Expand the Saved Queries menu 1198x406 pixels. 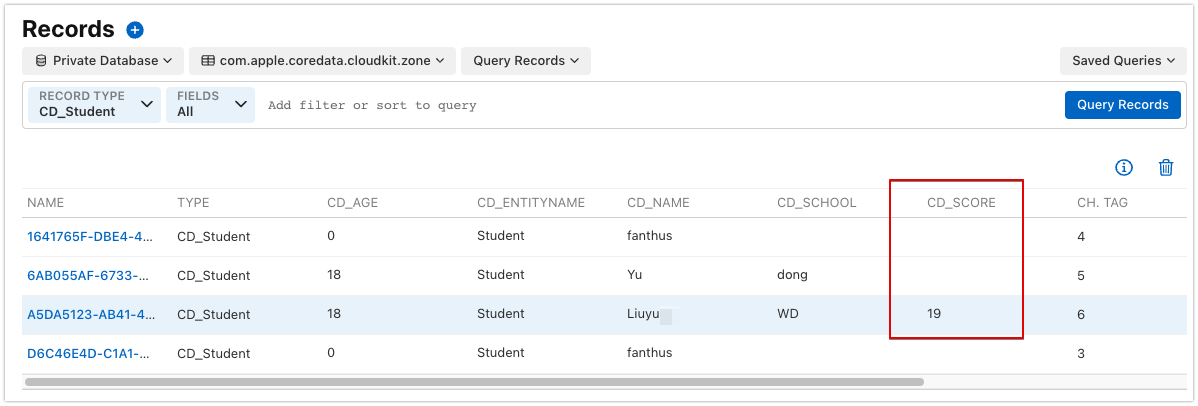tap(1122, 61)
